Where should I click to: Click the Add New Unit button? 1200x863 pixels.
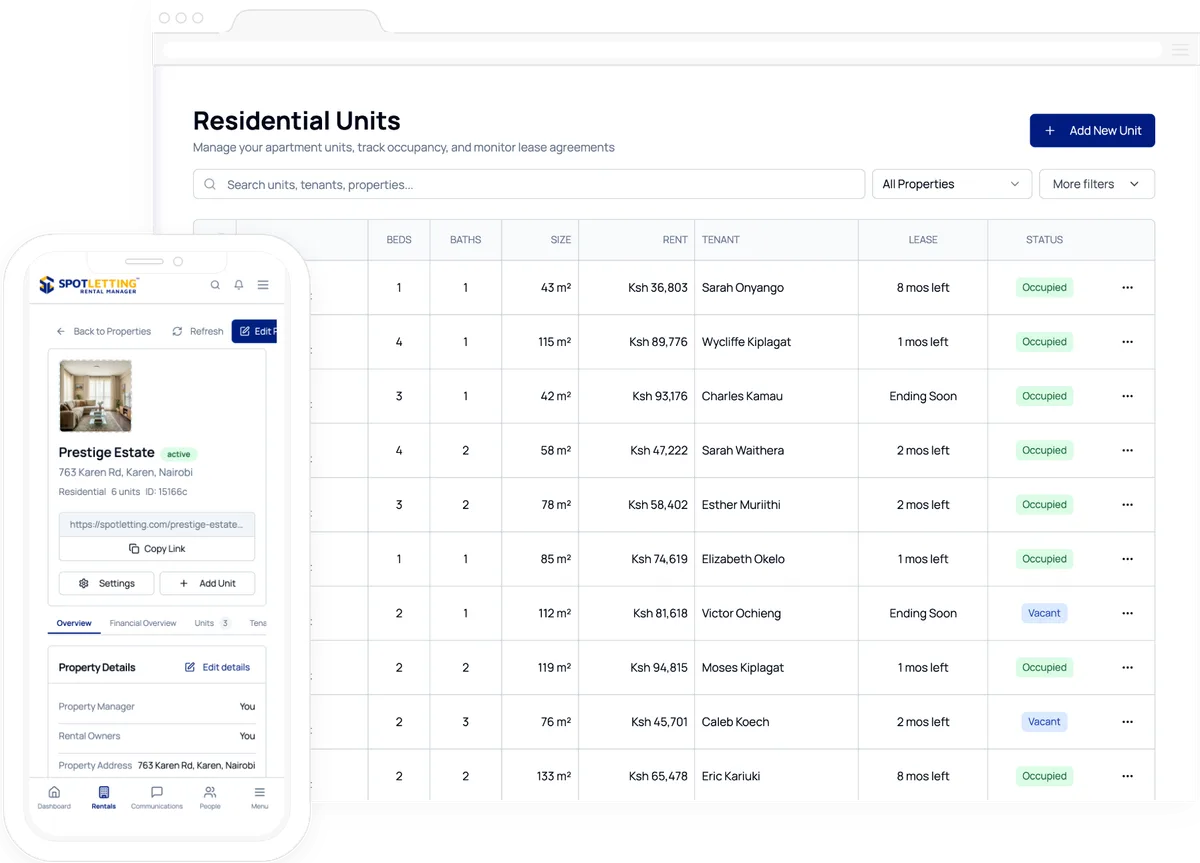[1092, 130]
